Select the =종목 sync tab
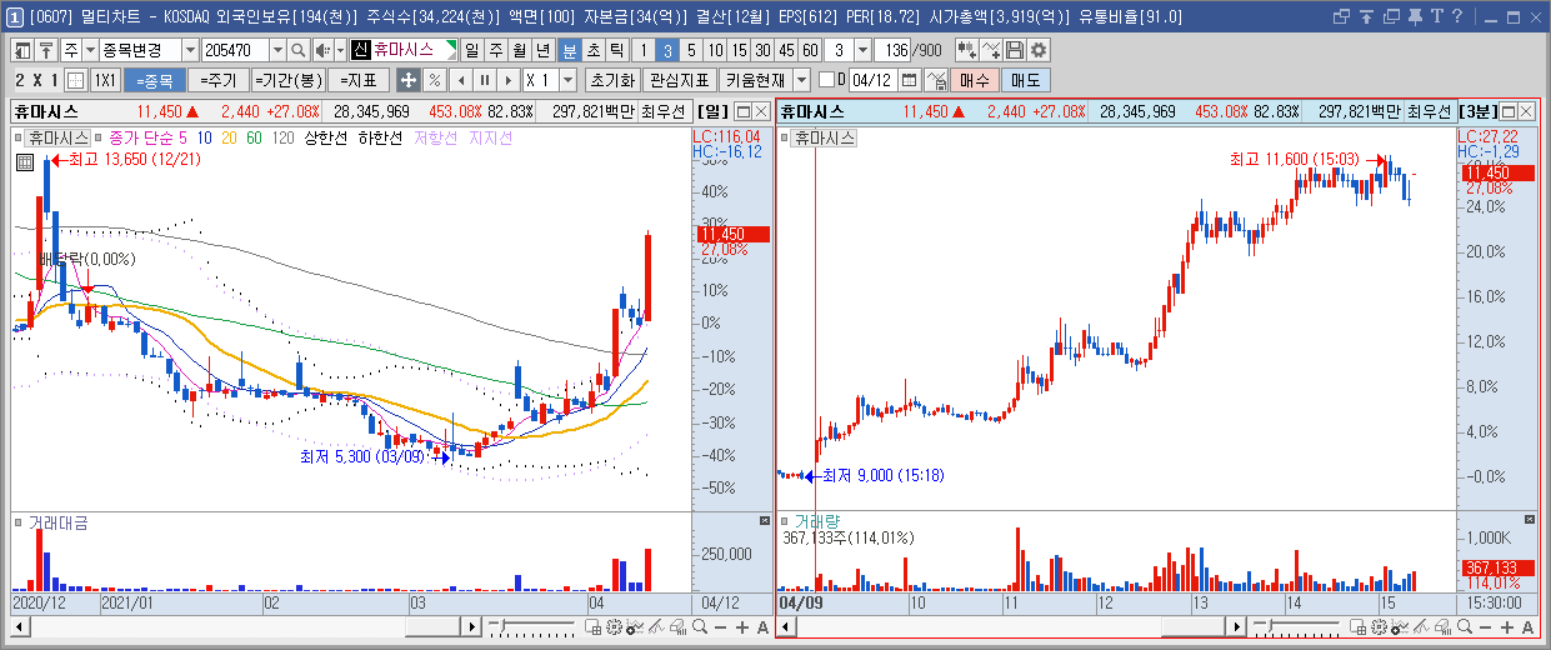The width and height of the screenshot is (1551, 650). coord(154,80)
